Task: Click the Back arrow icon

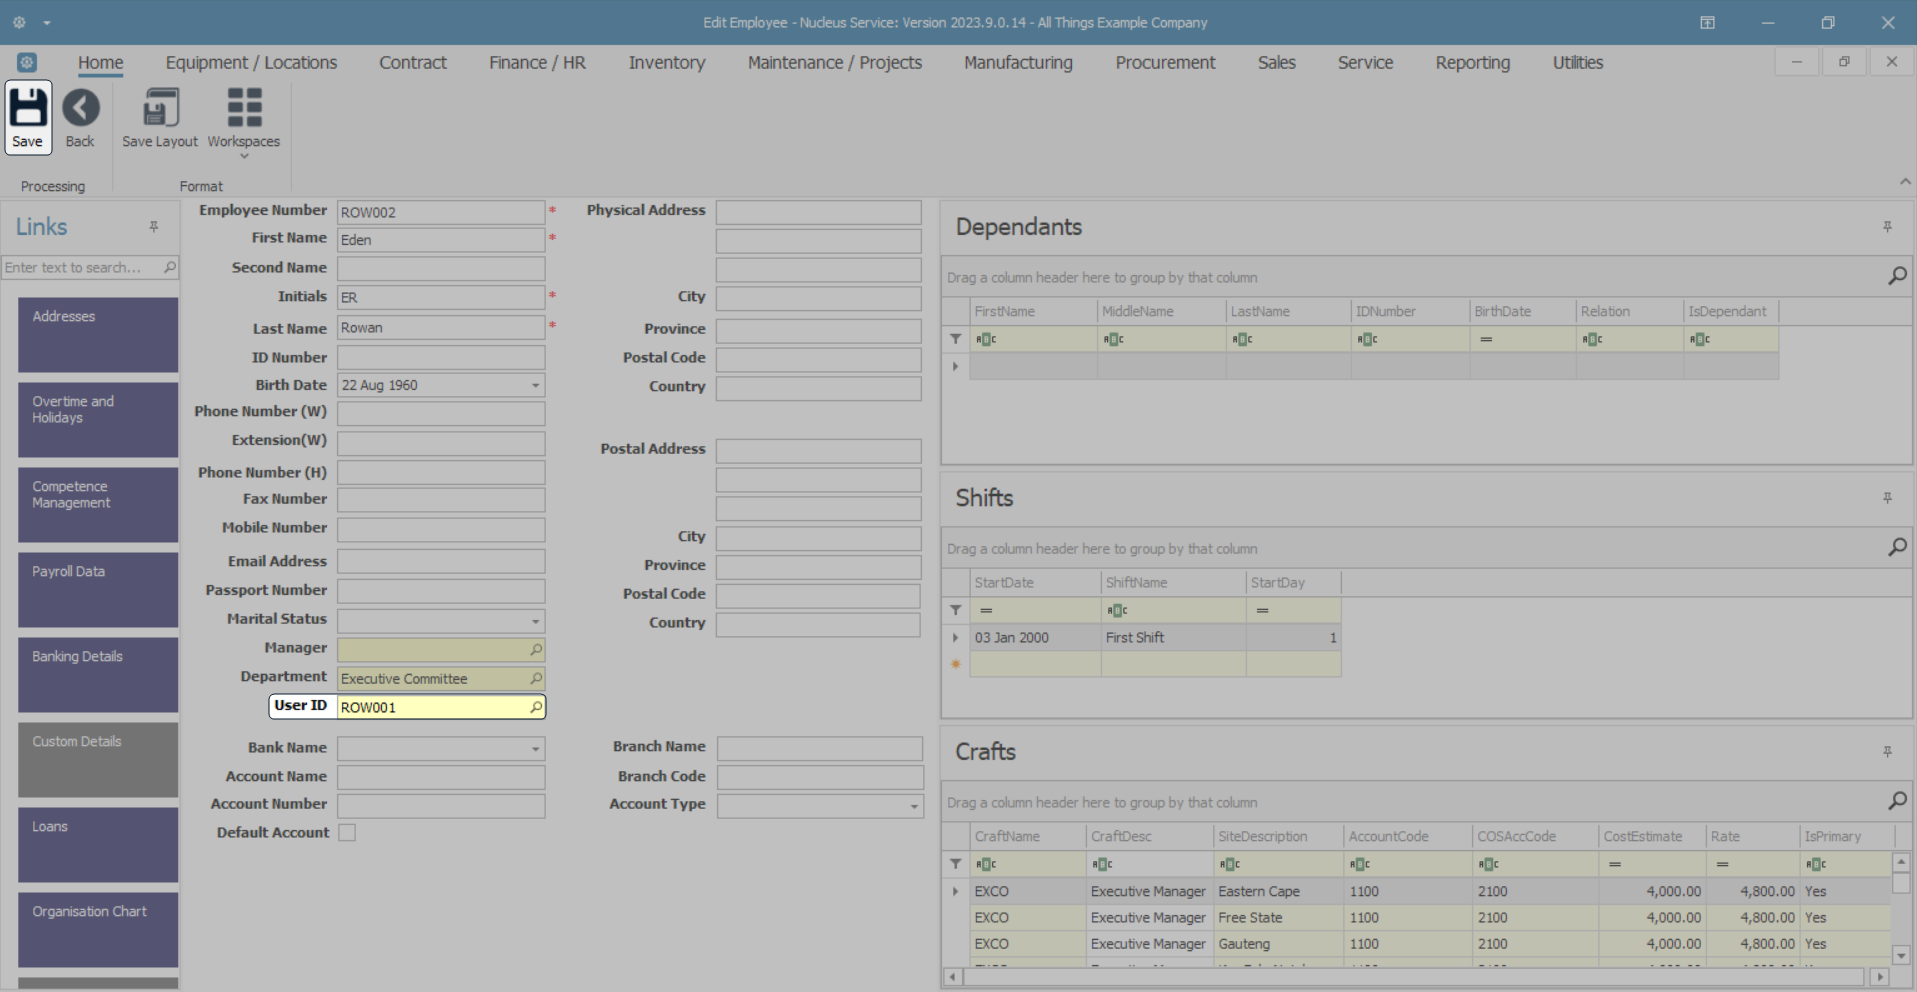Action: [x=81, y=108]
